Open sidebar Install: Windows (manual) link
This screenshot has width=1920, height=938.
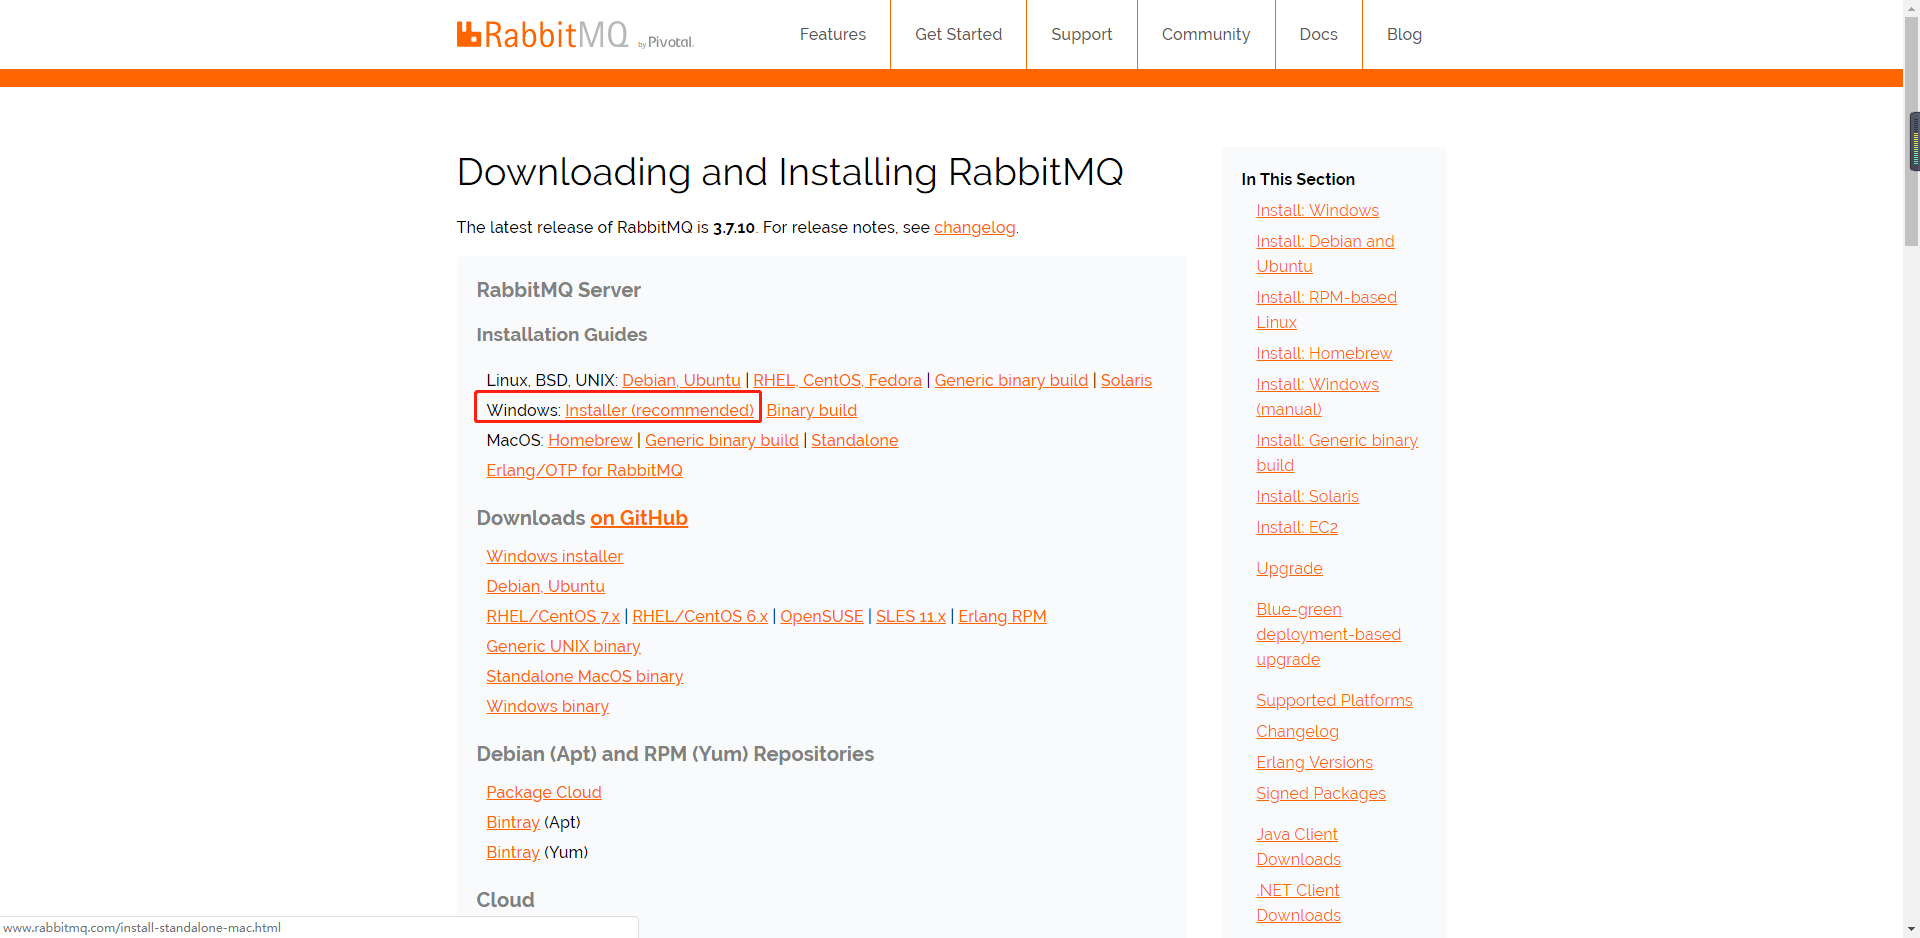pos(1317,397)
